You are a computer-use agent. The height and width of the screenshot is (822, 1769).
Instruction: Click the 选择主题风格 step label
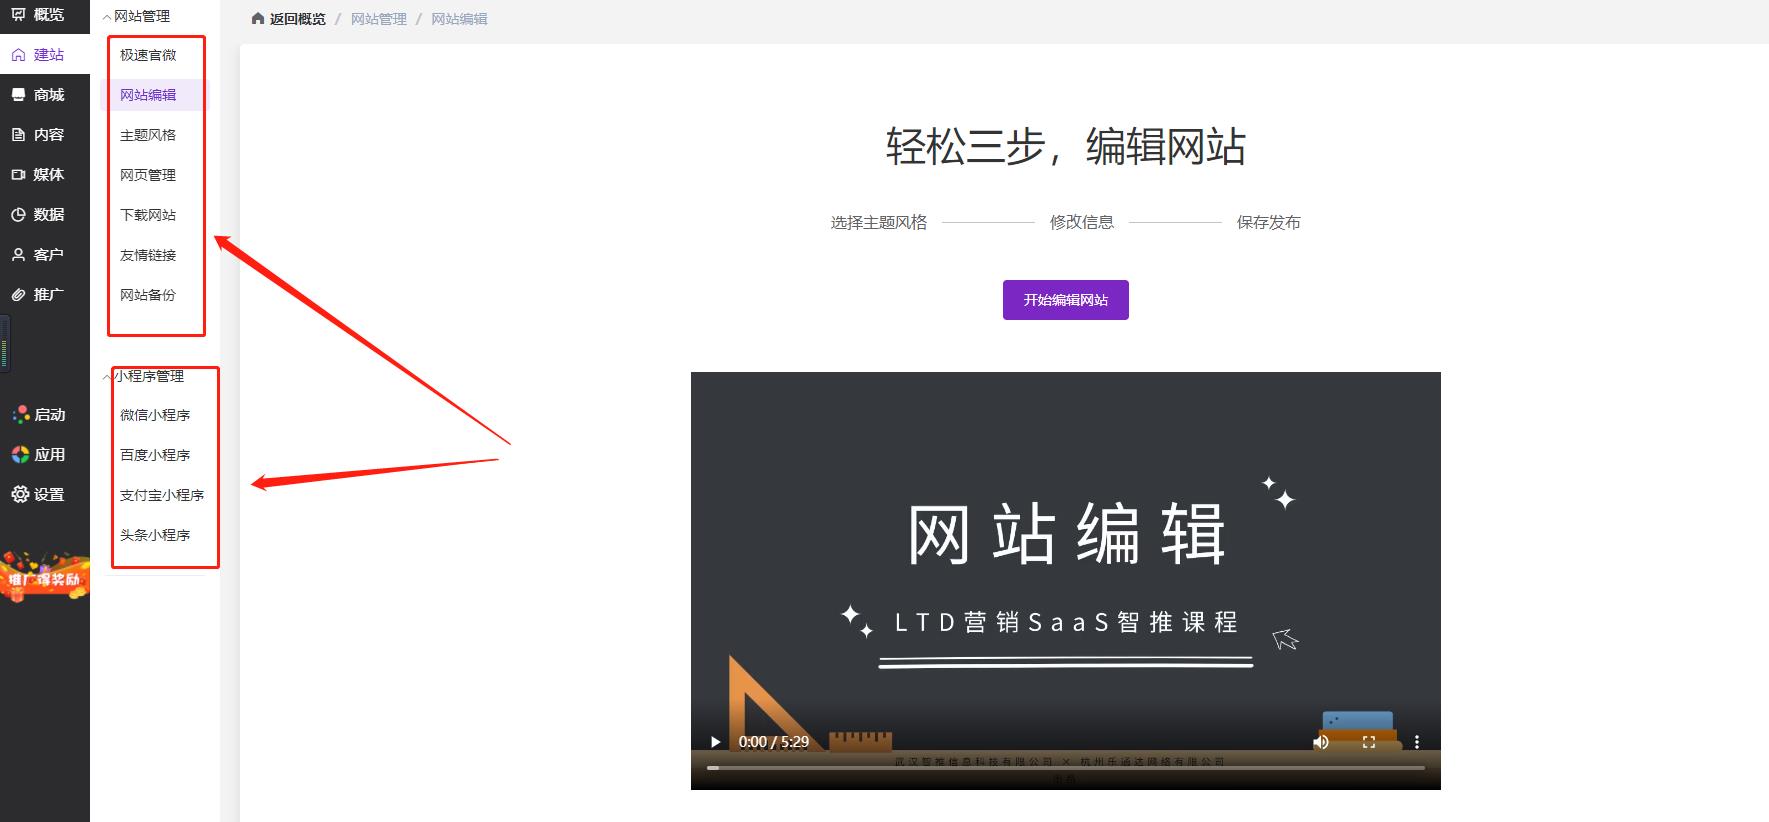pos(879,222)
